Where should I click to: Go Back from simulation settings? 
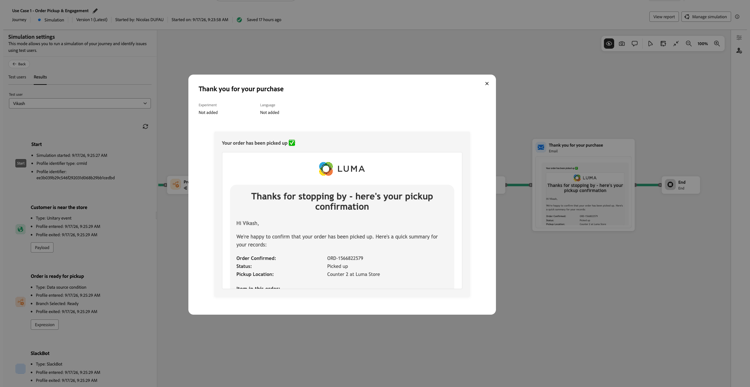[x=20, y=64]
